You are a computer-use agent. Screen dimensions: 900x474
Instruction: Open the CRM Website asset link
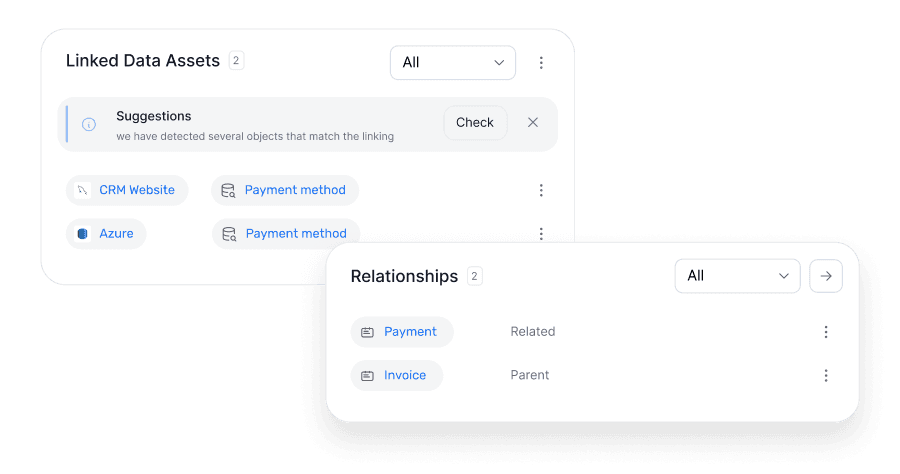tap(136, 190)
